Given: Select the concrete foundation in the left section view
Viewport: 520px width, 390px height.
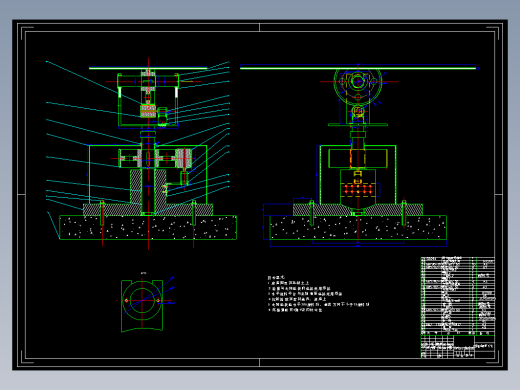Looking at the screenshot, I should [148, 227].
